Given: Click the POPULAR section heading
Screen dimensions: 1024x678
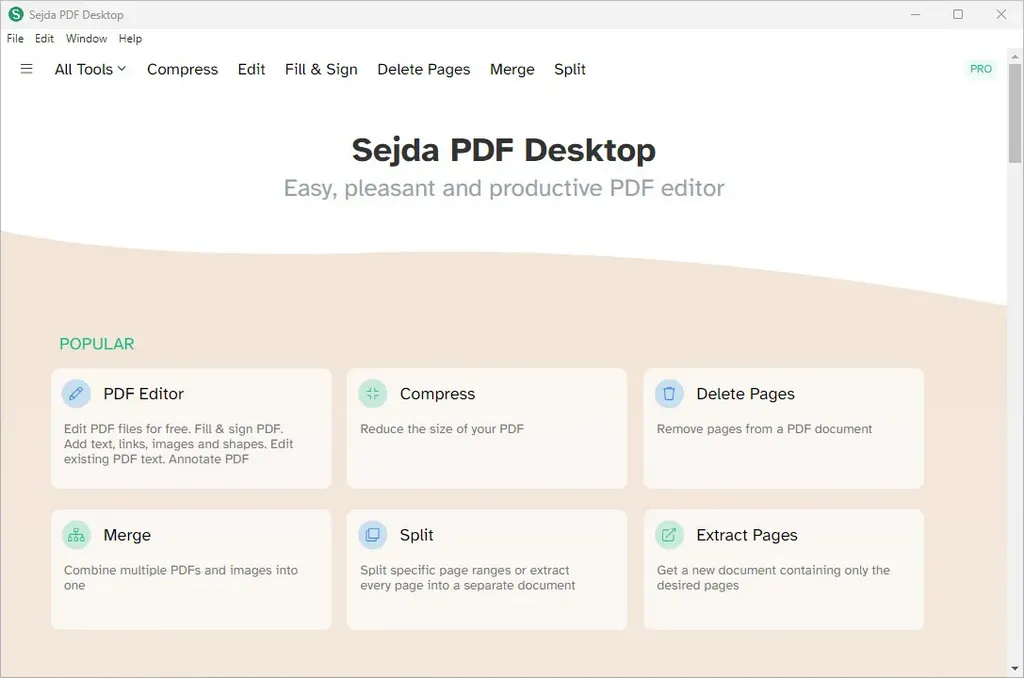Looking at the screenshot, I should 97,344.
